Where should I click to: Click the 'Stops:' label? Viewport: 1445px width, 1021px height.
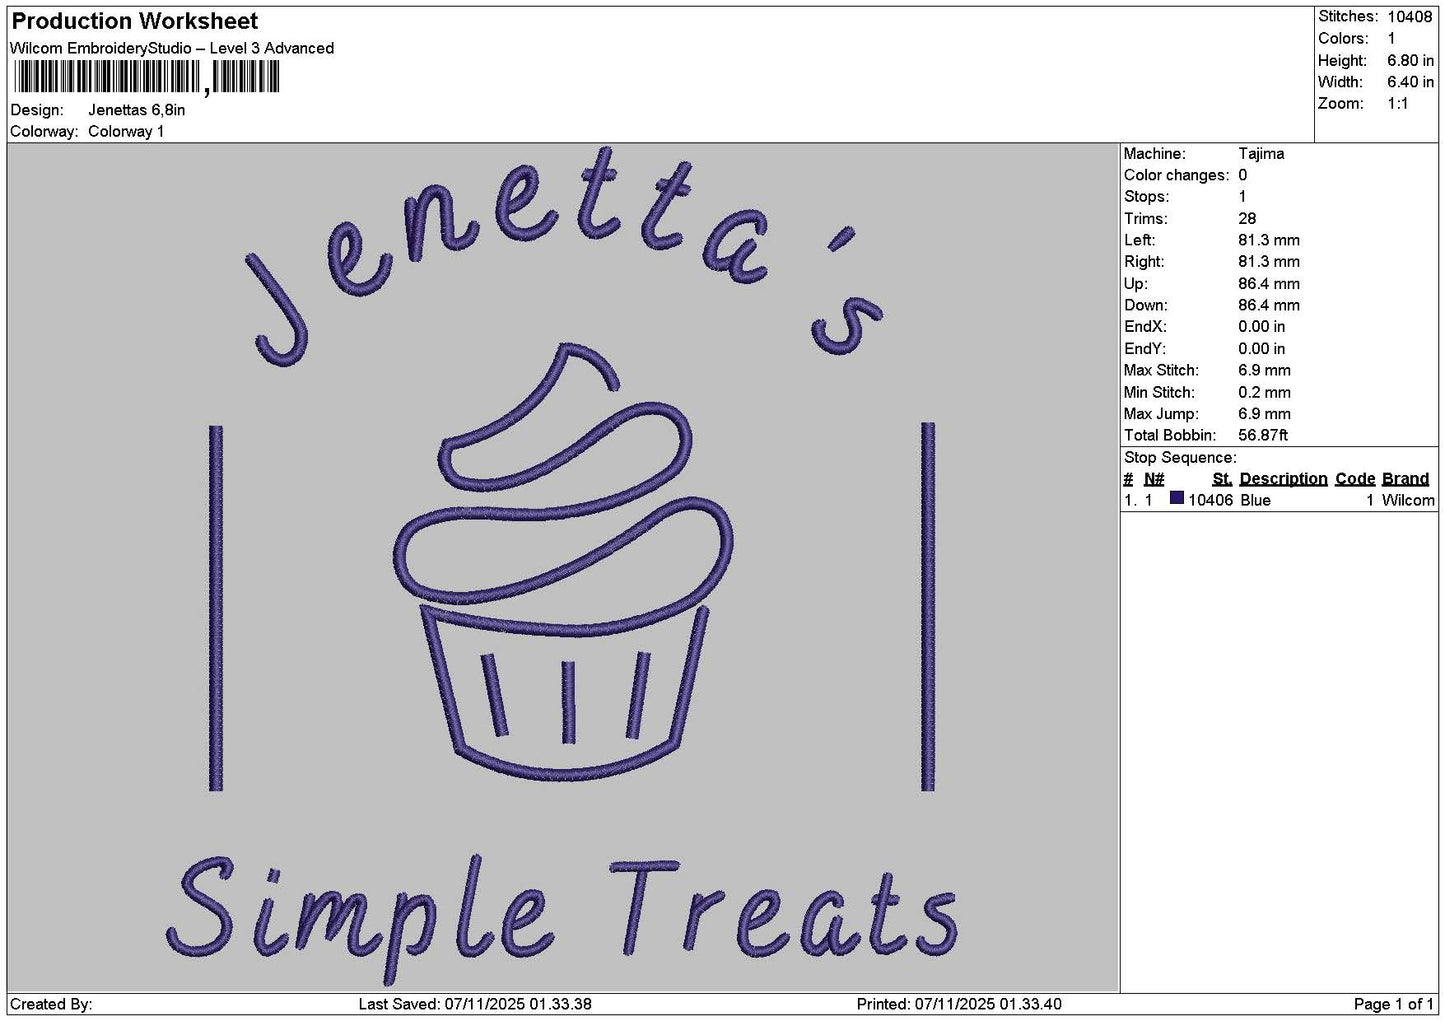[1146, 197]
